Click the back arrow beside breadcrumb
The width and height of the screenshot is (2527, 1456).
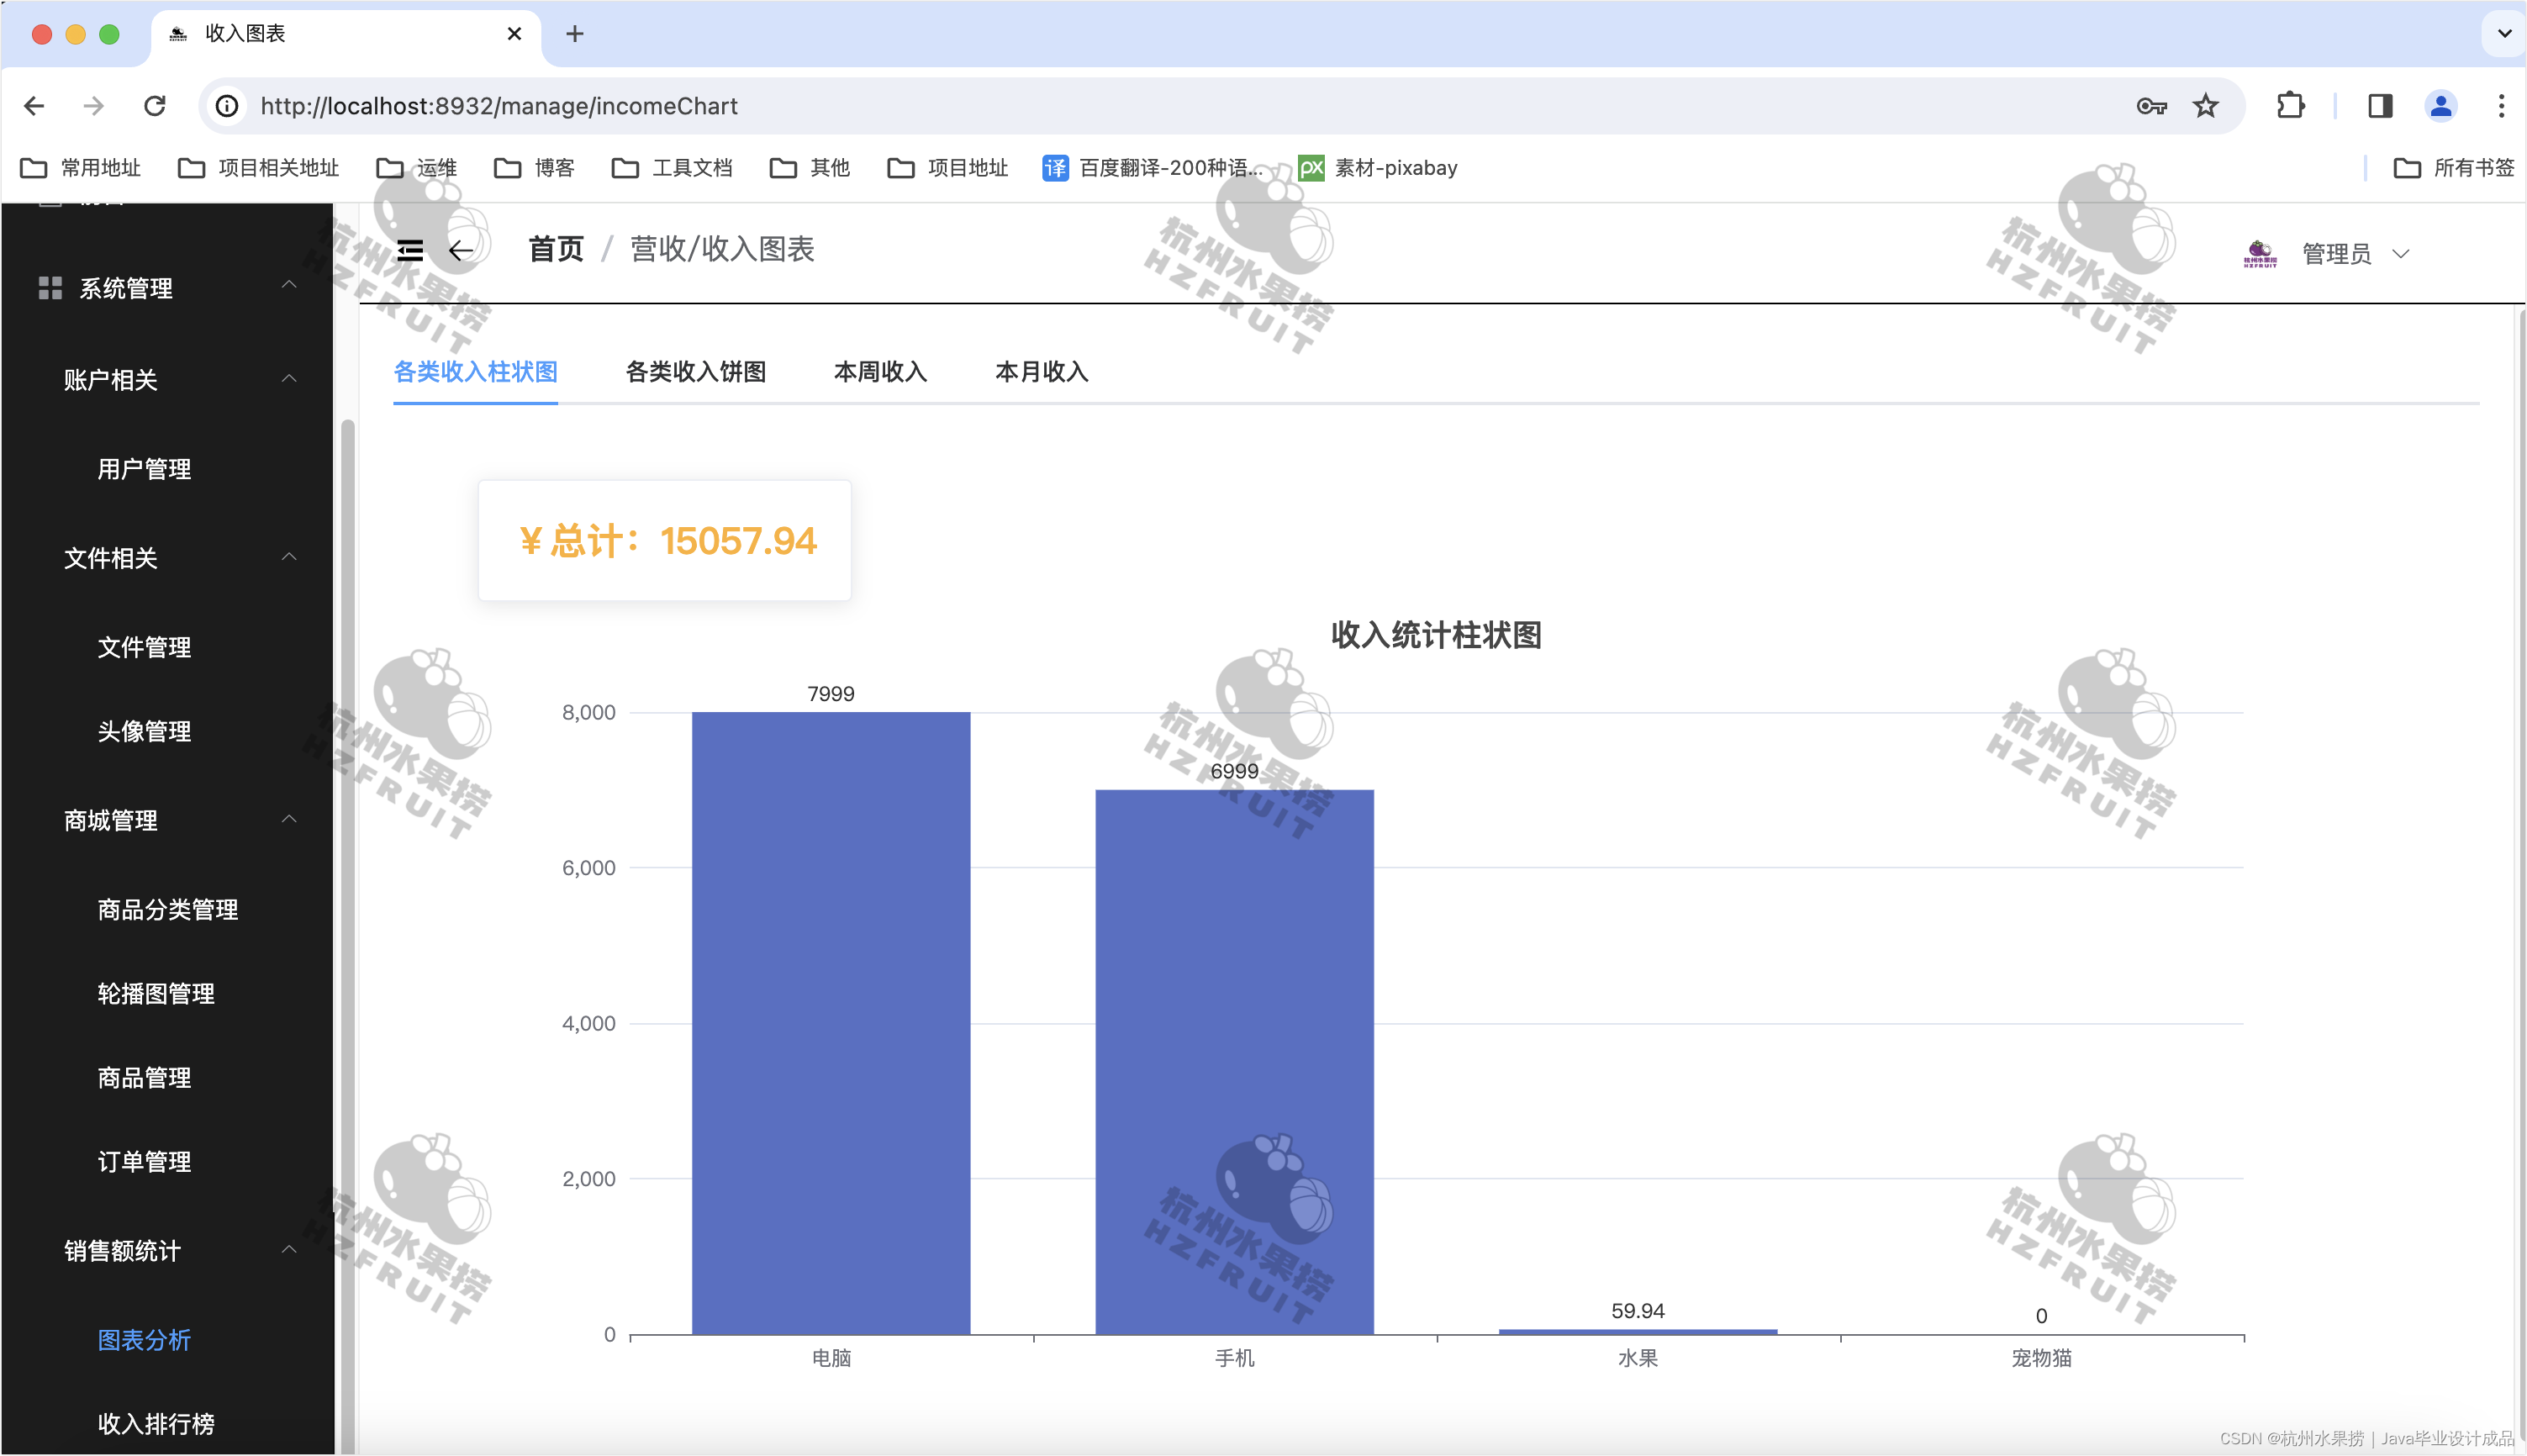click(461, 250)
